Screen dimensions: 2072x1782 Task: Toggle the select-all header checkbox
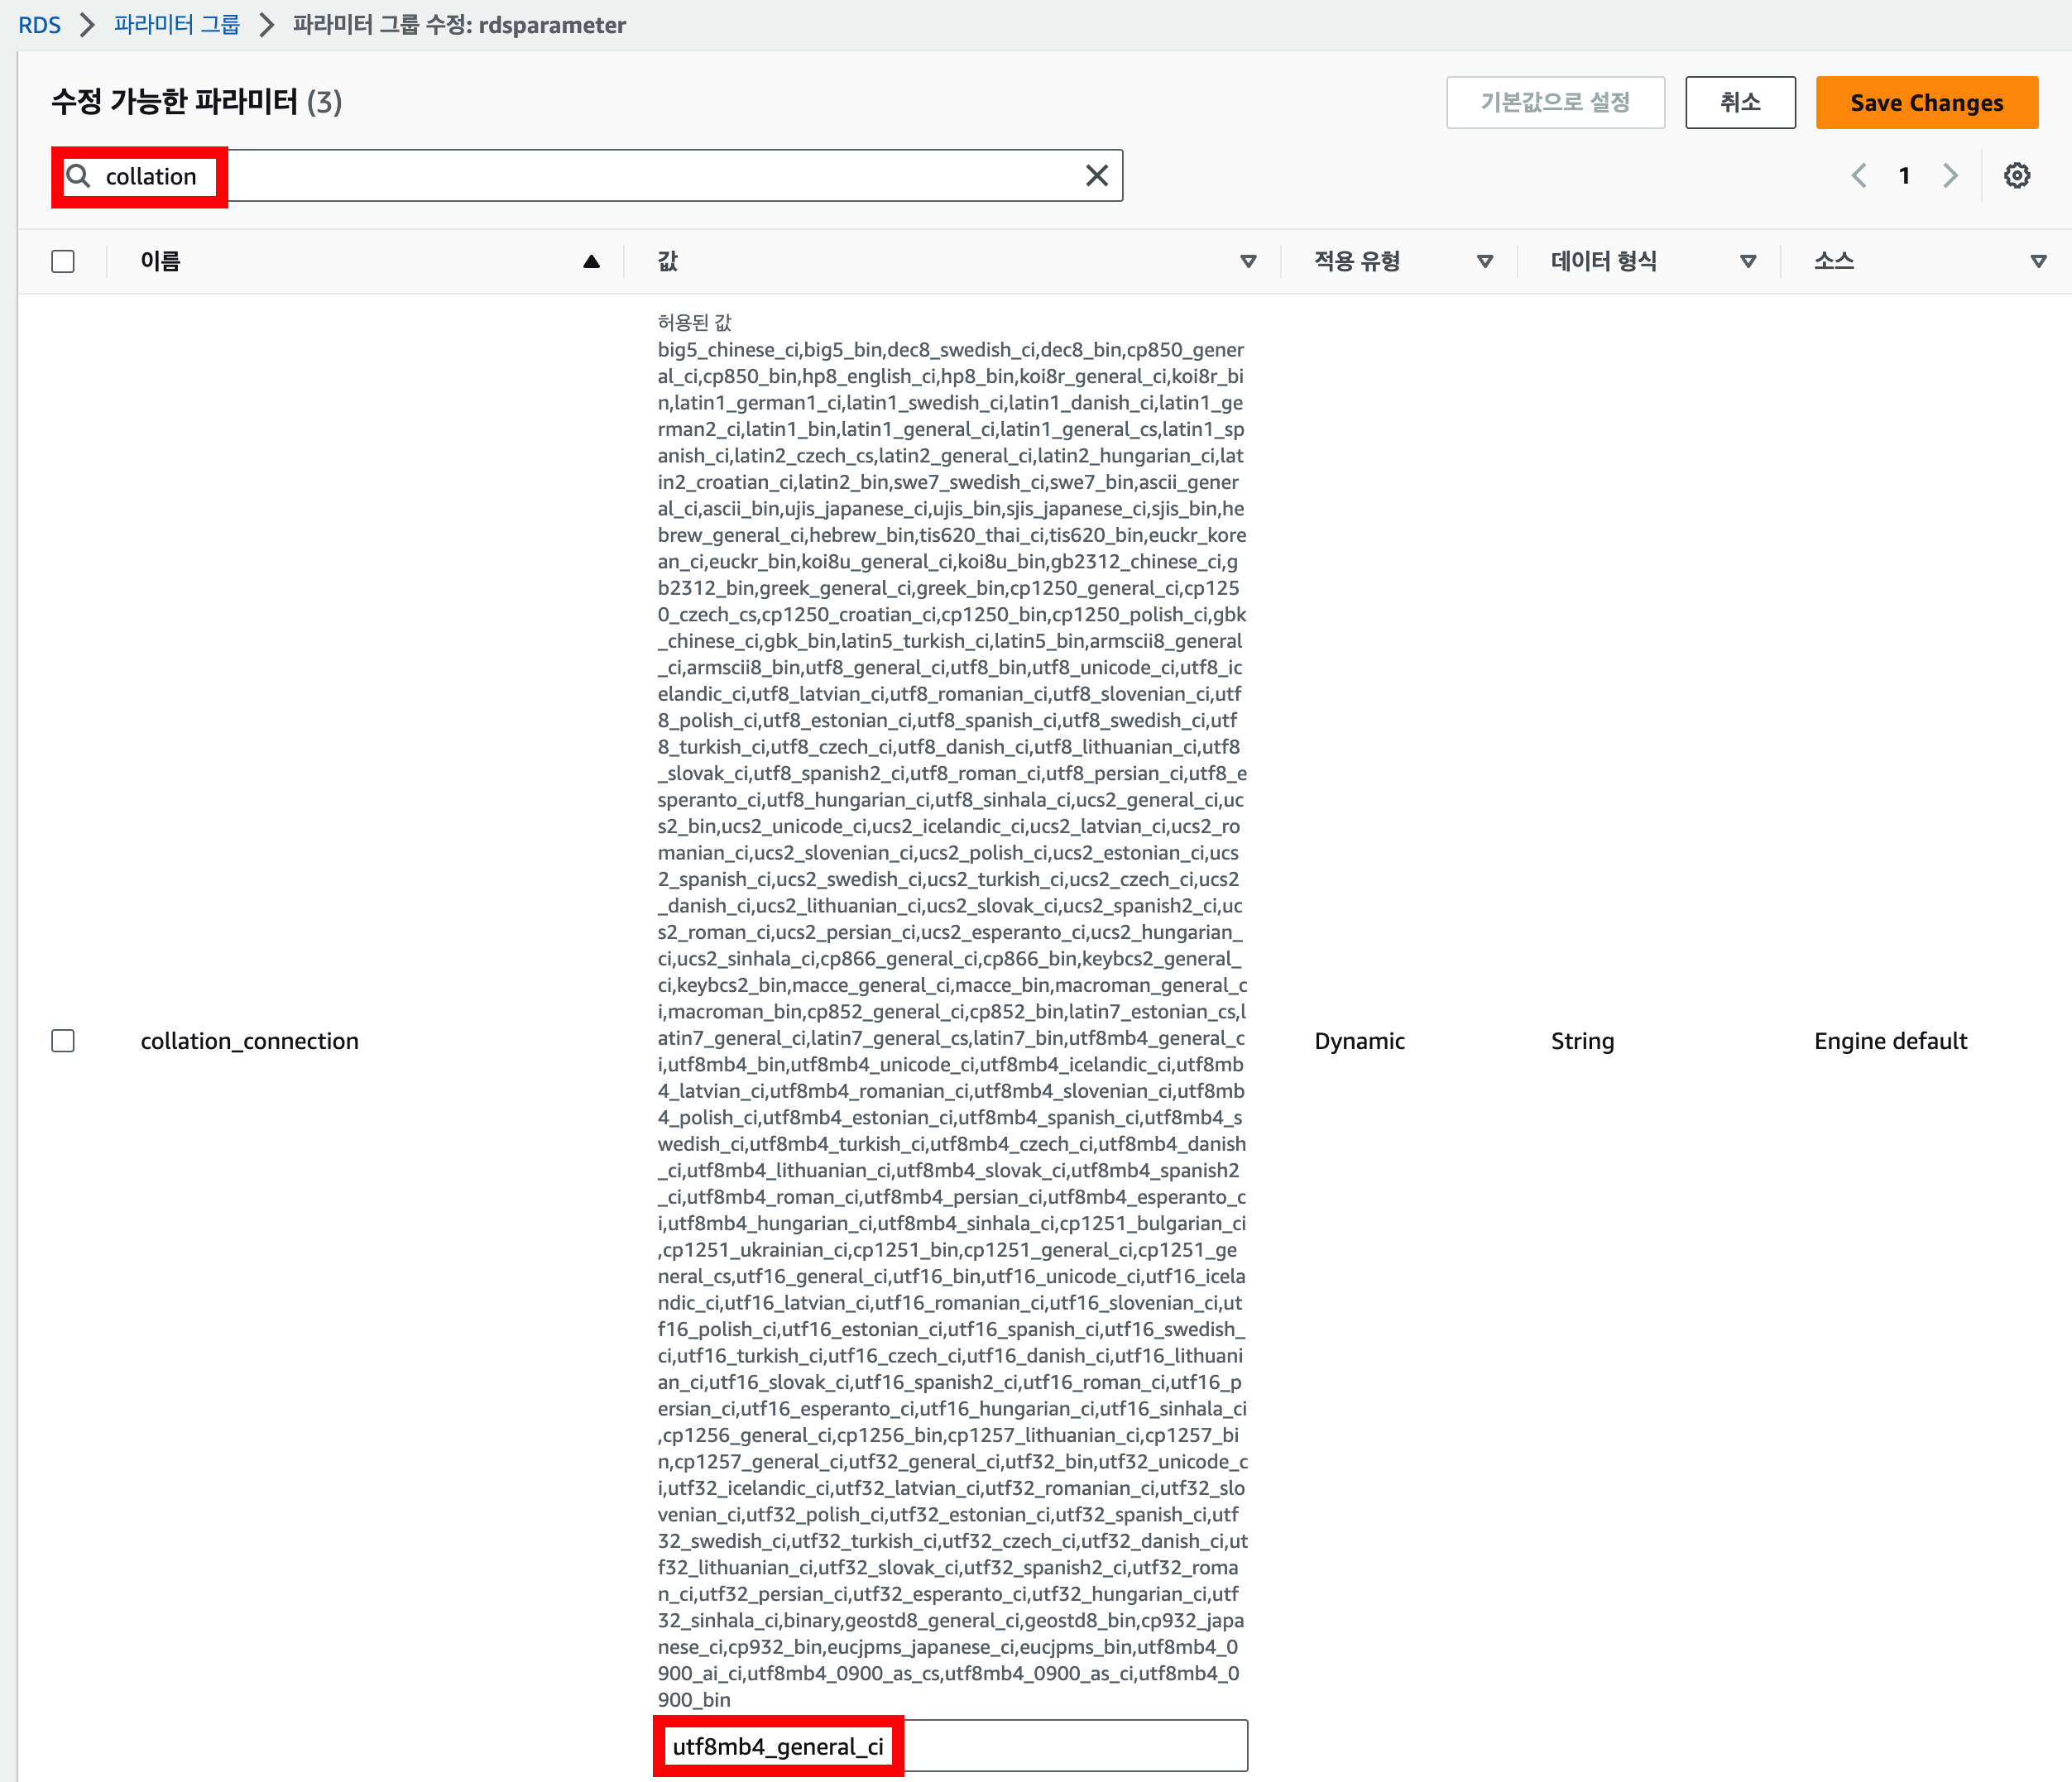pos(63,262)
